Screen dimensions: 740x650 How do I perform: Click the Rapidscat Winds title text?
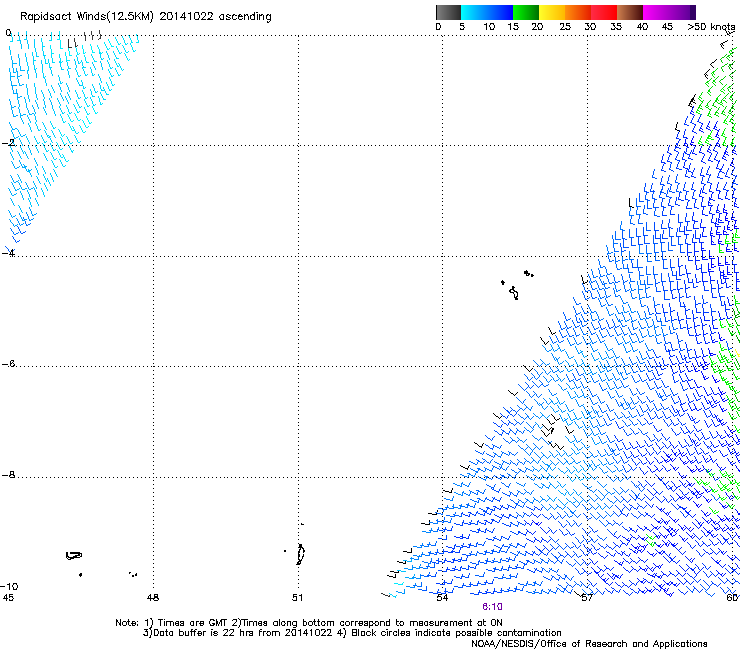click(145, 17)
